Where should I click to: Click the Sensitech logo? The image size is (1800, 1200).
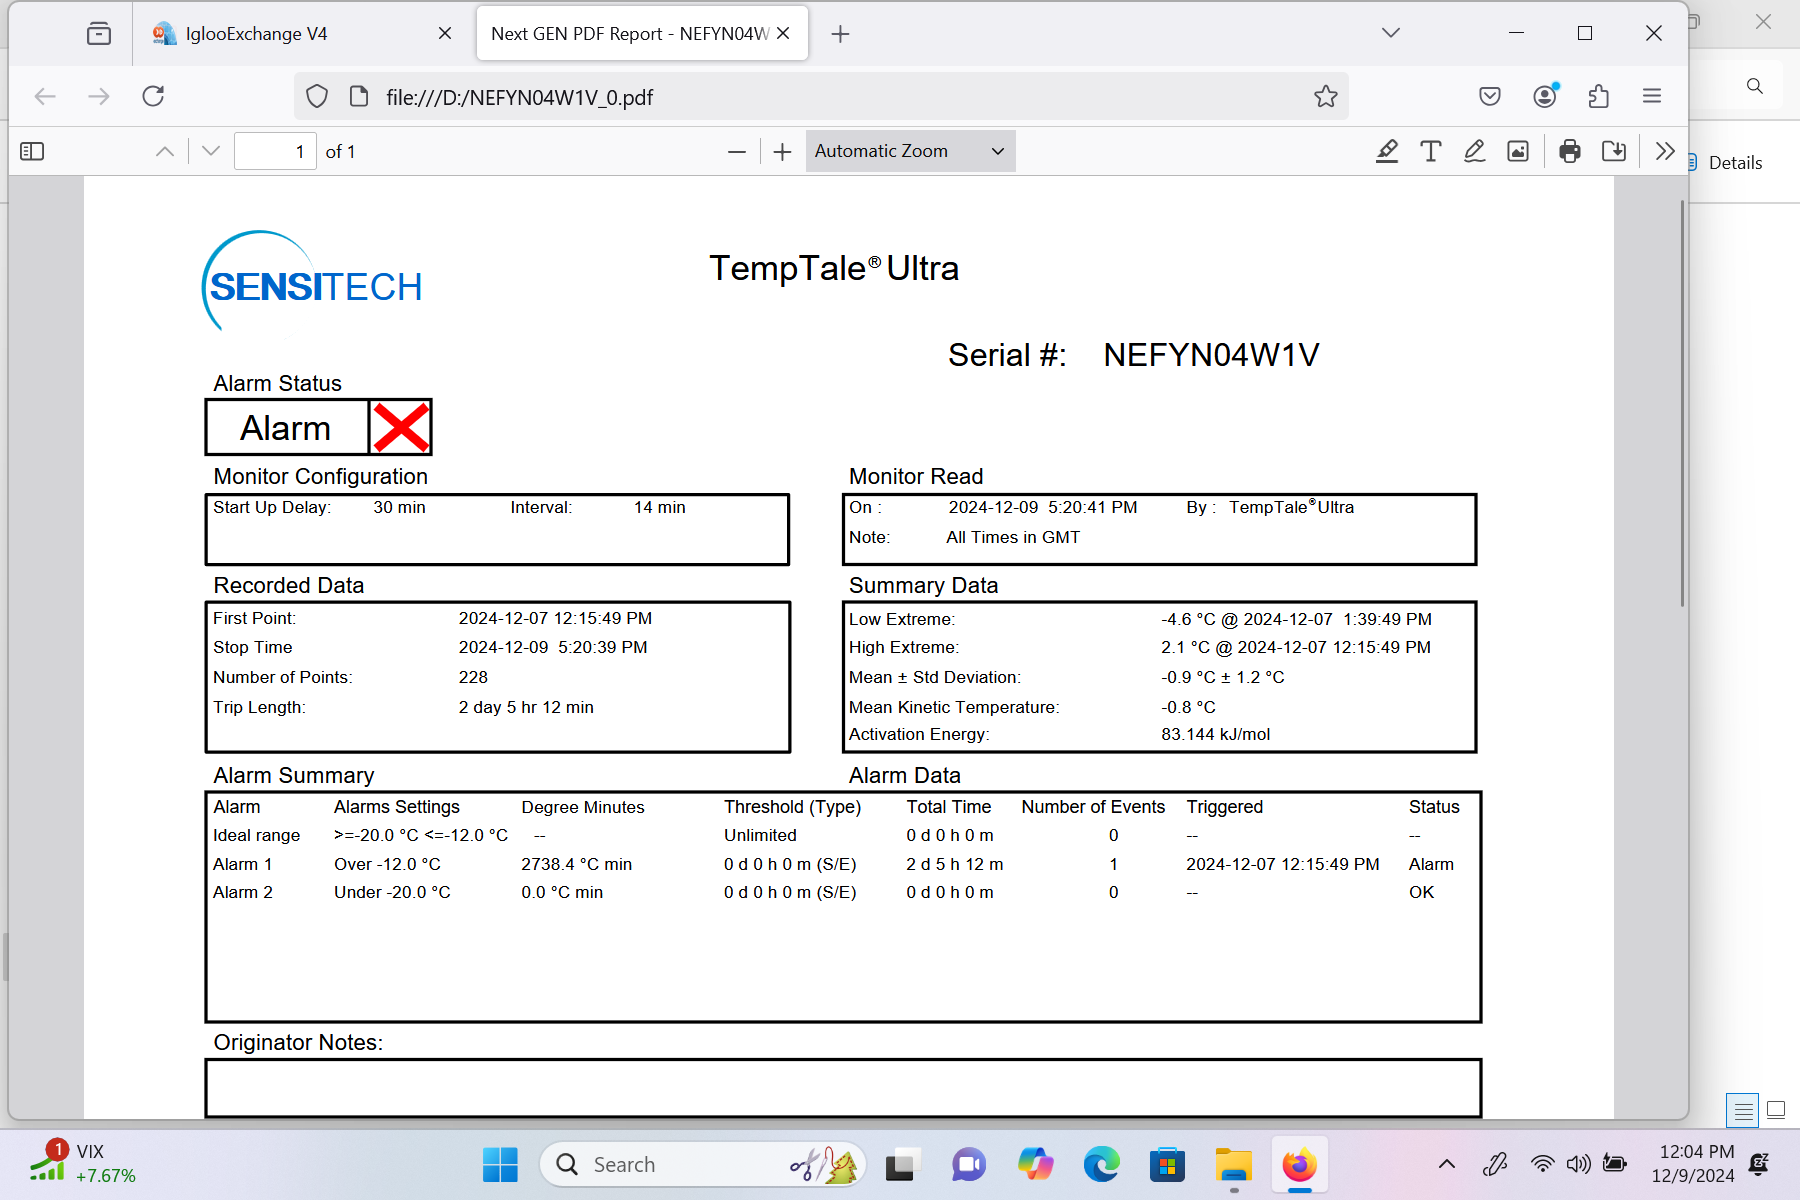[x=312, y=281]
